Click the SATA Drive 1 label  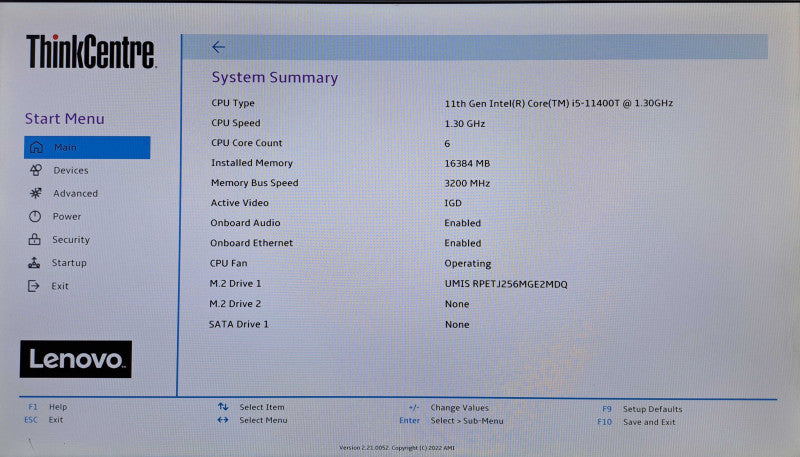[x=239, y=324]
